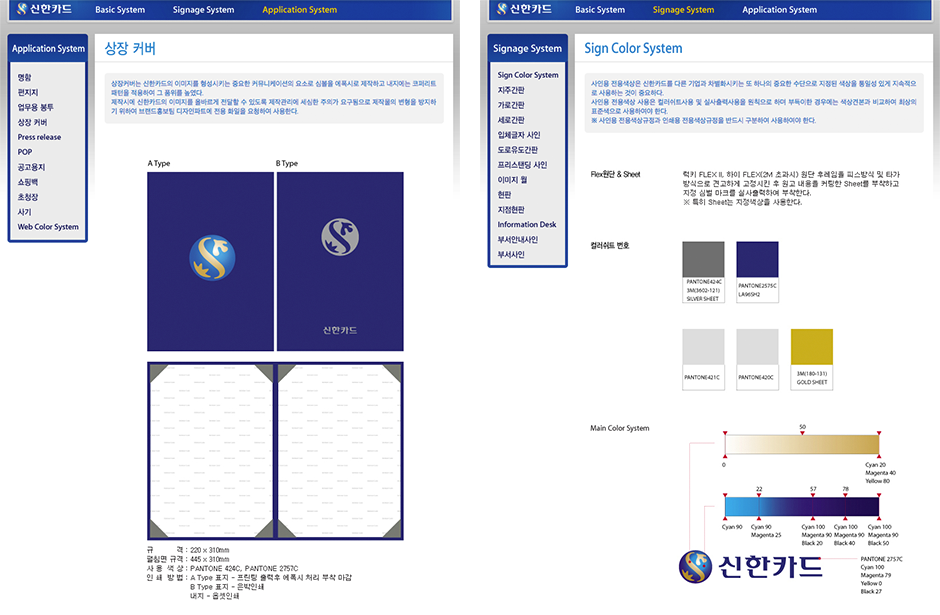Viewport: 940px width, 615px height.
Task: Click the A Type caption
Action: (x=159, y=163)
